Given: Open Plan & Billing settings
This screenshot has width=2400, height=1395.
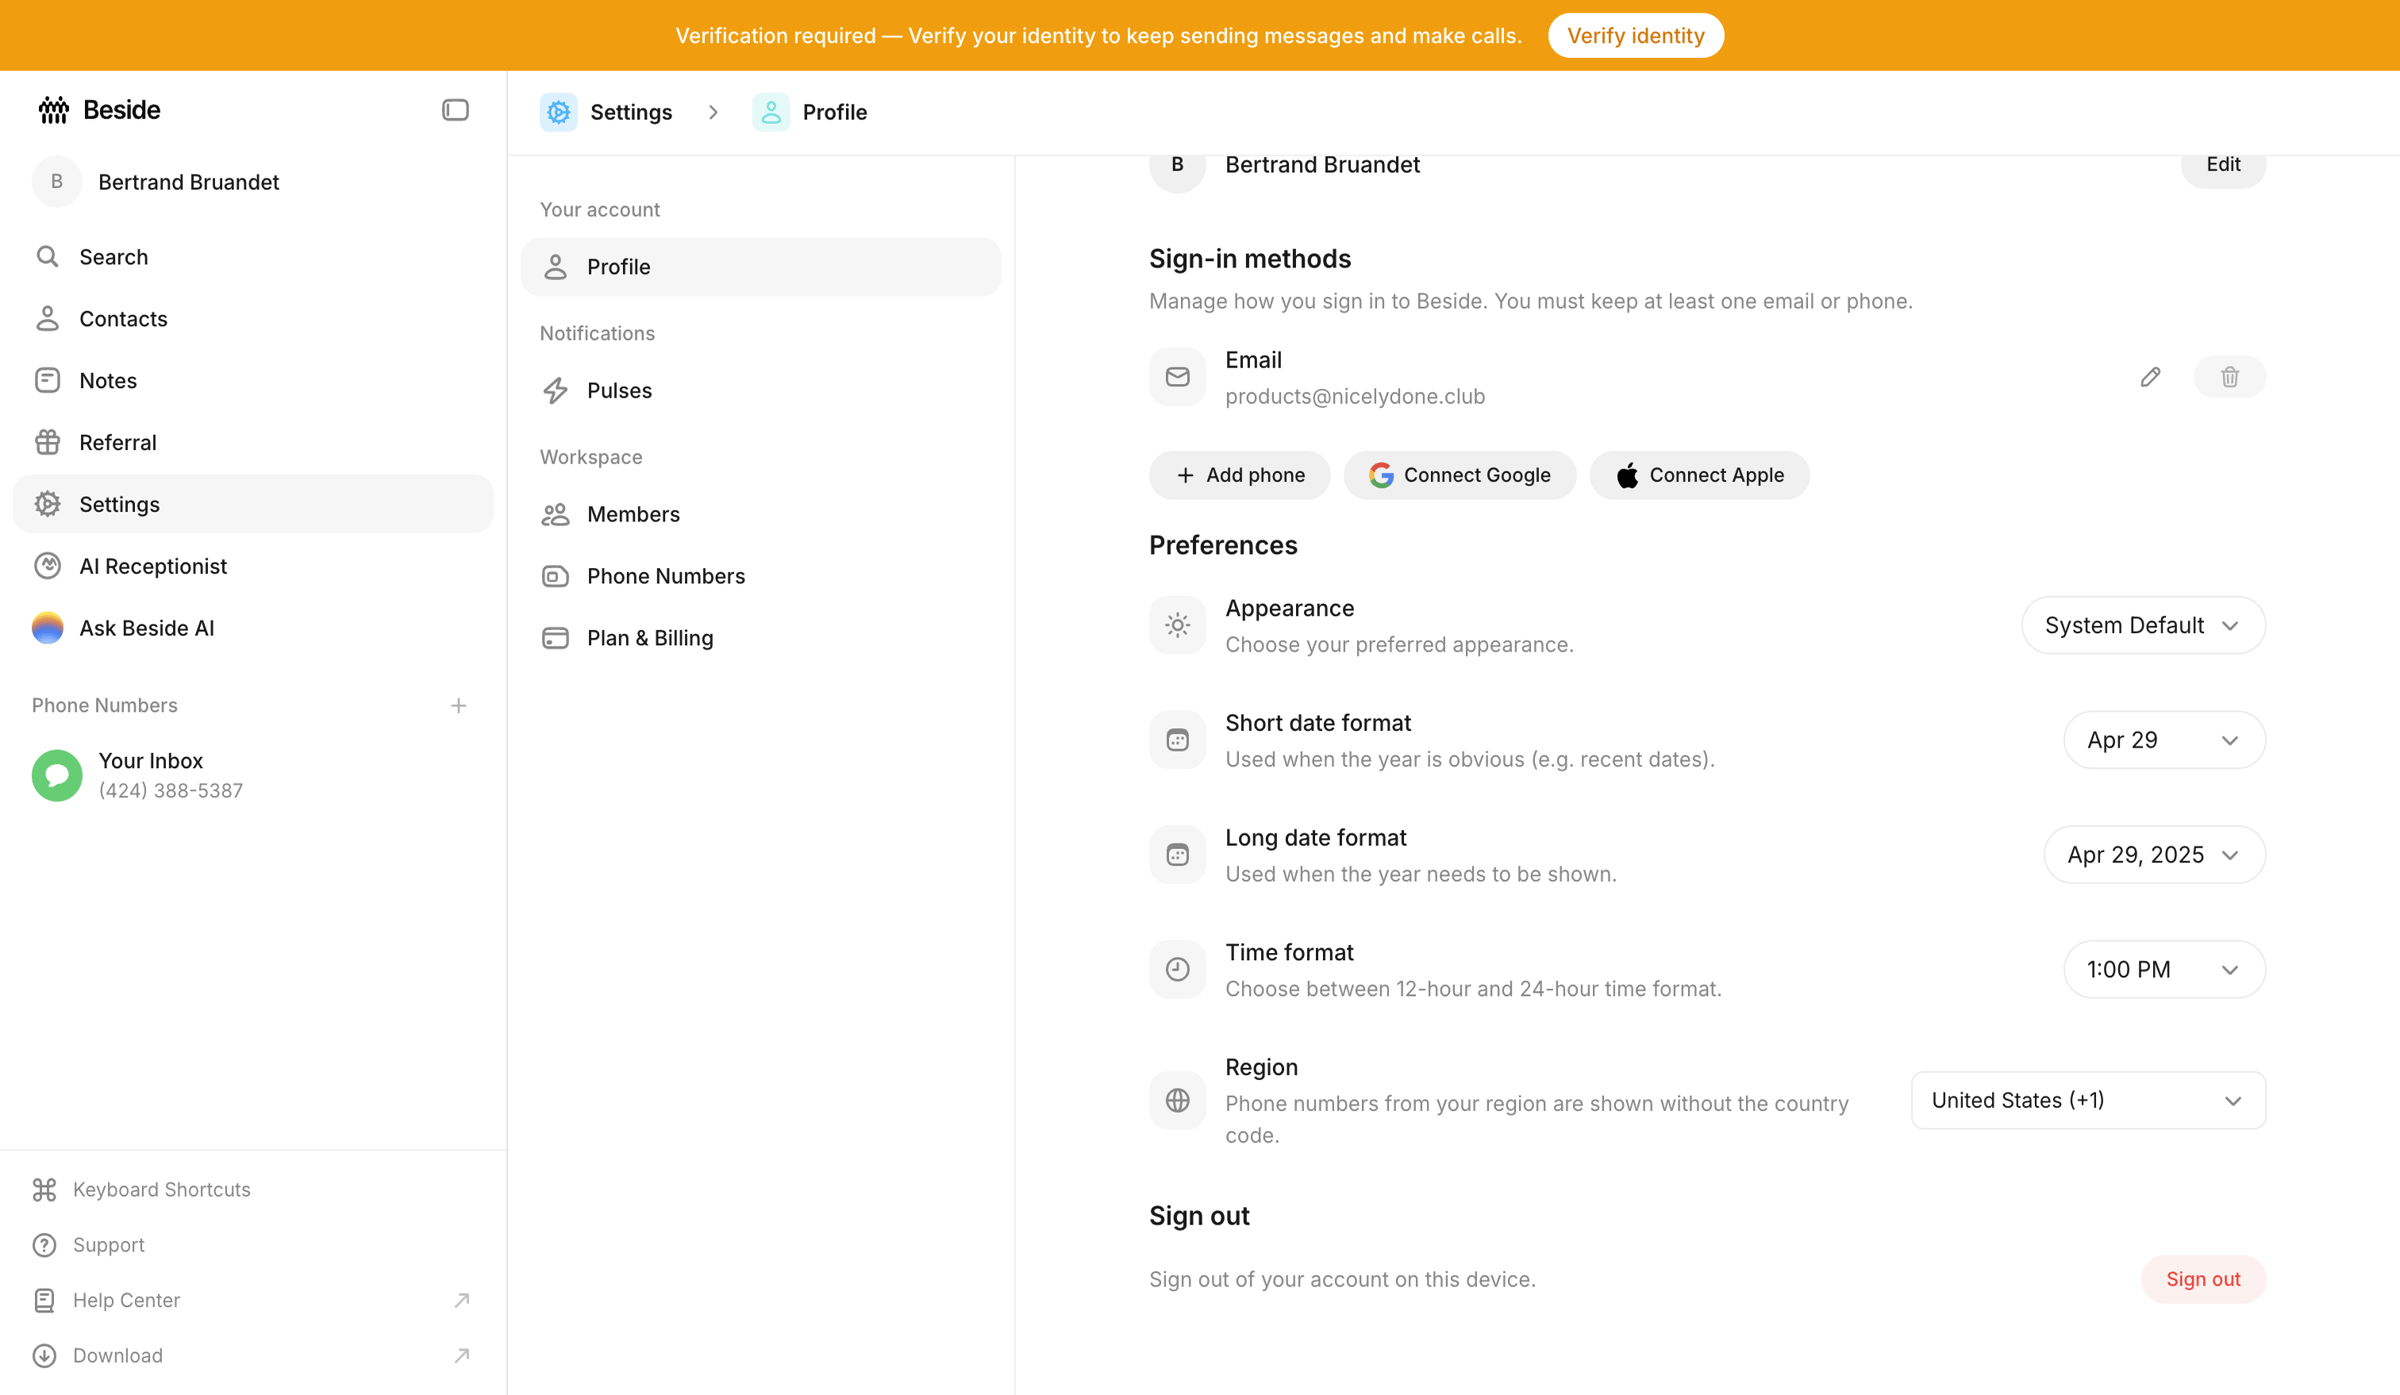Looking at the screenshot, I should coord(761,638).
